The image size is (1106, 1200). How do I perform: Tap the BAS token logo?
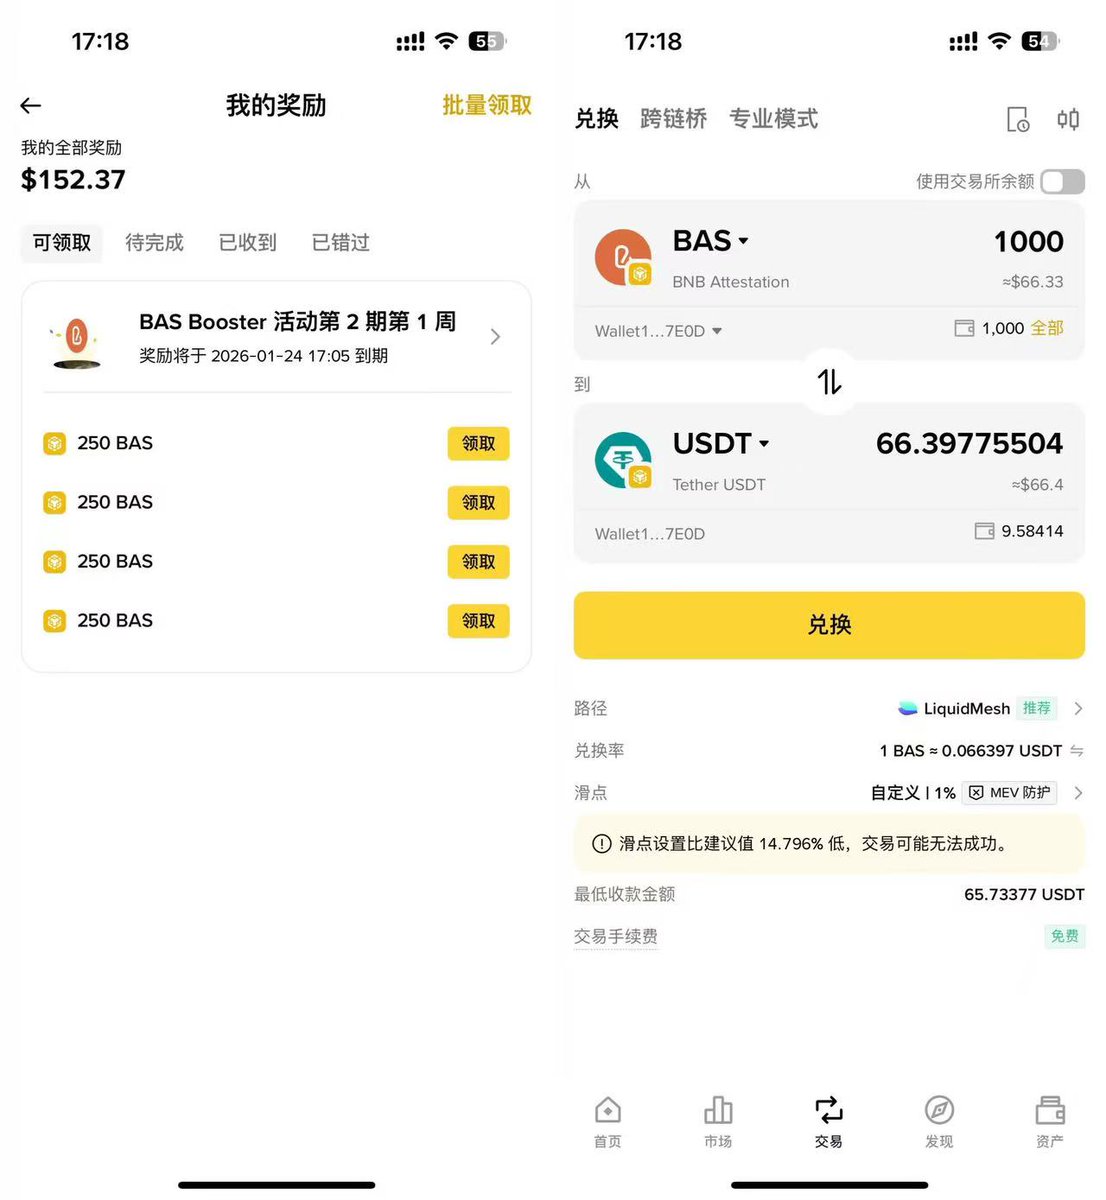(624, 258)
